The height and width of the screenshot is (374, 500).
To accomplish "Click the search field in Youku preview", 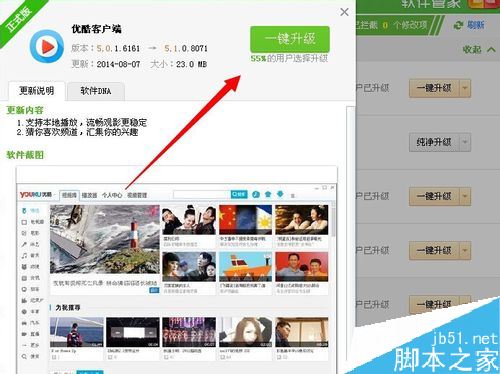I will pos(202,194).
